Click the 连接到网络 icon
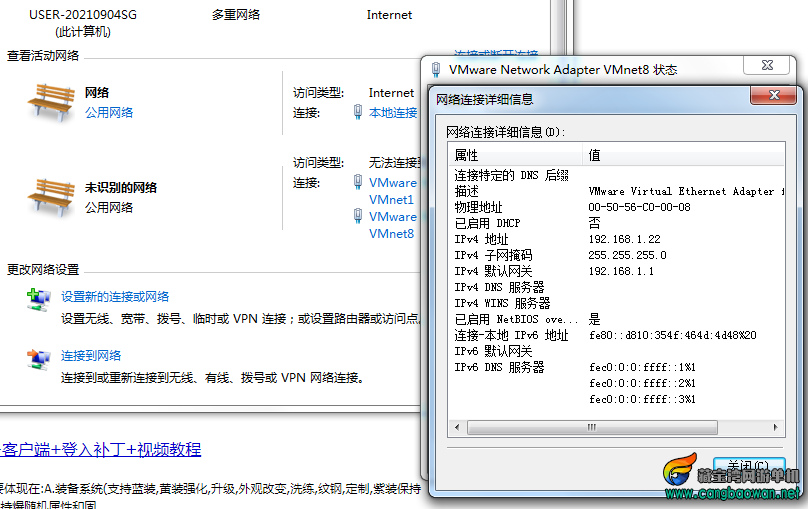 [x=38, y=359]
